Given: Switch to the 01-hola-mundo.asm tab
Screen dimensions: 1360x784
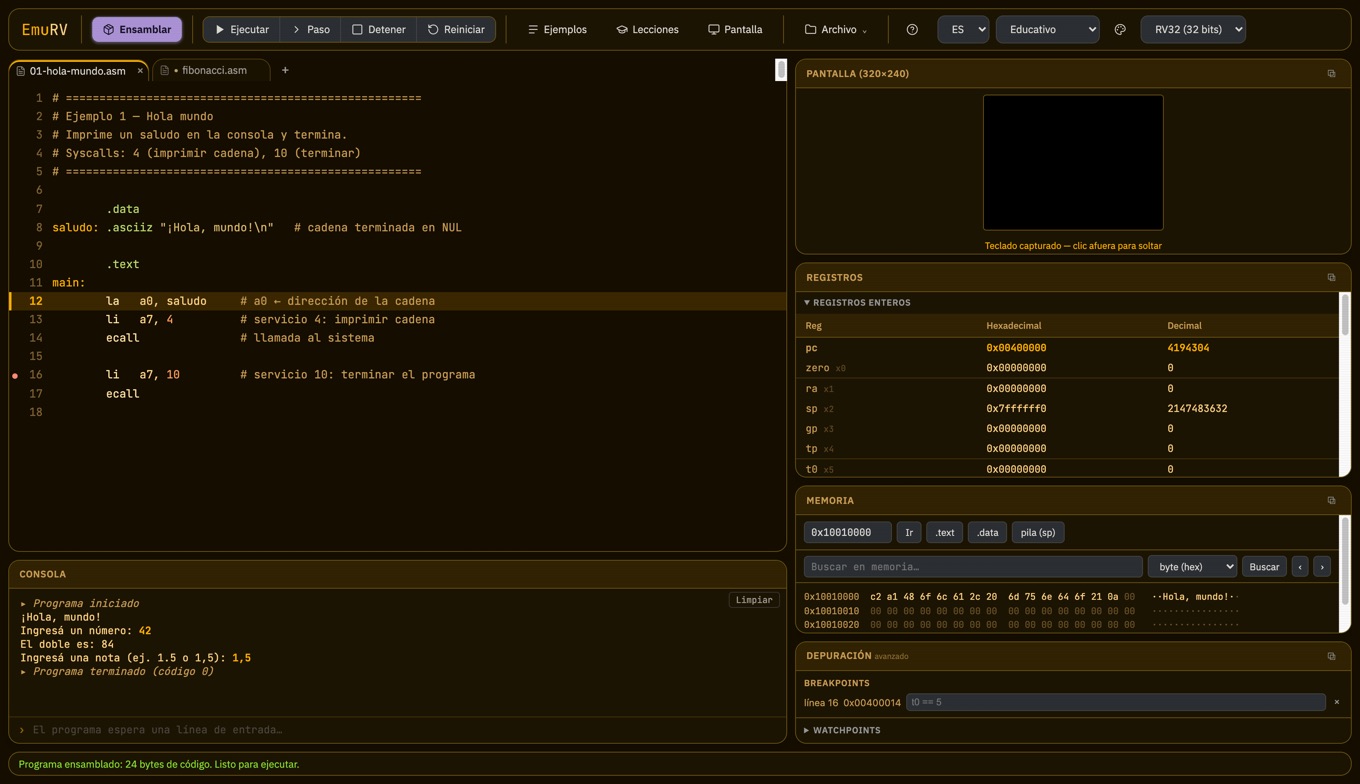Looking at the screenshot, I should pyautogui.click(x=77, y=71).
